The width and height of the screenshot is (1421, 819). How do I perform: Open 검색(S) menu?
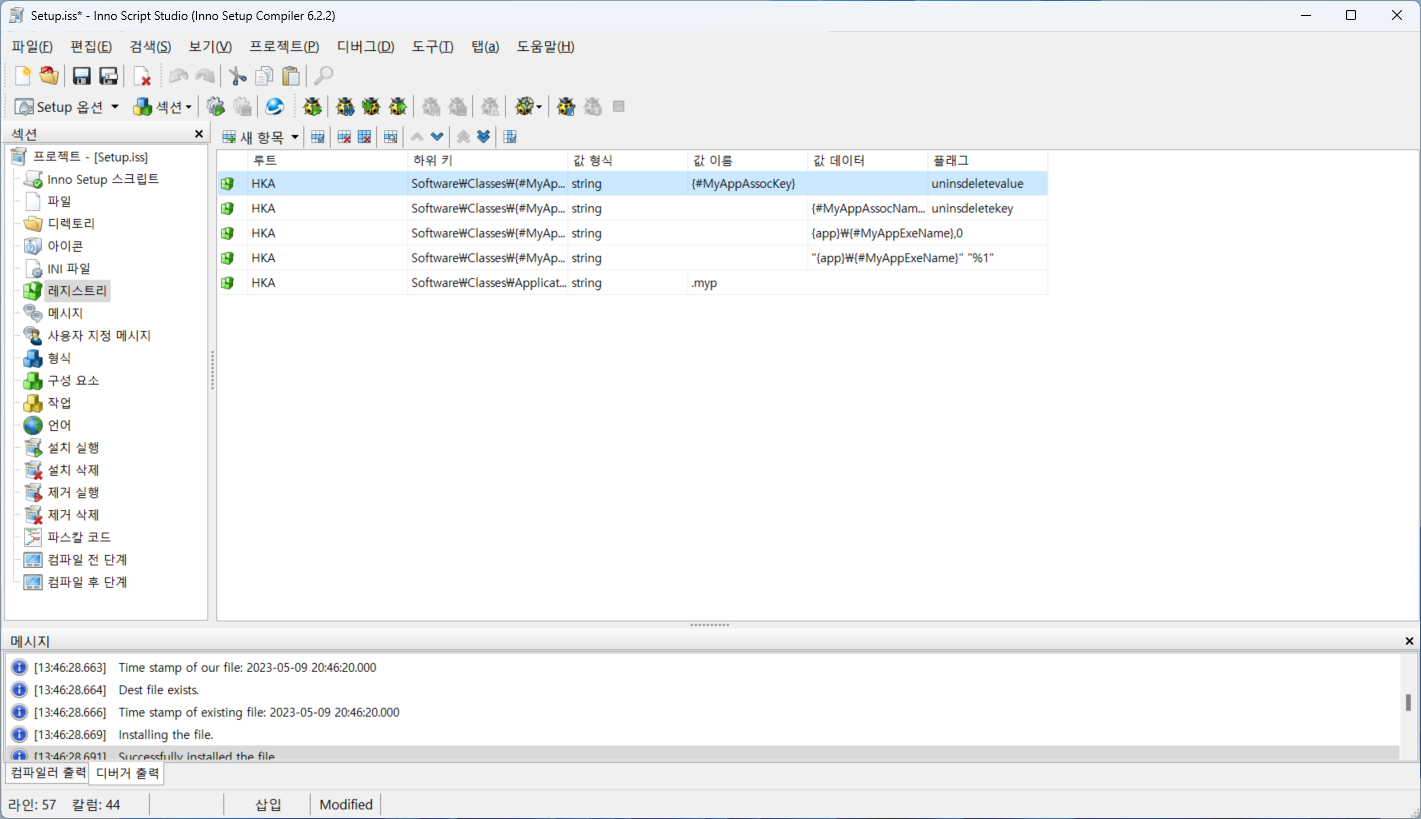click(150, 47)
